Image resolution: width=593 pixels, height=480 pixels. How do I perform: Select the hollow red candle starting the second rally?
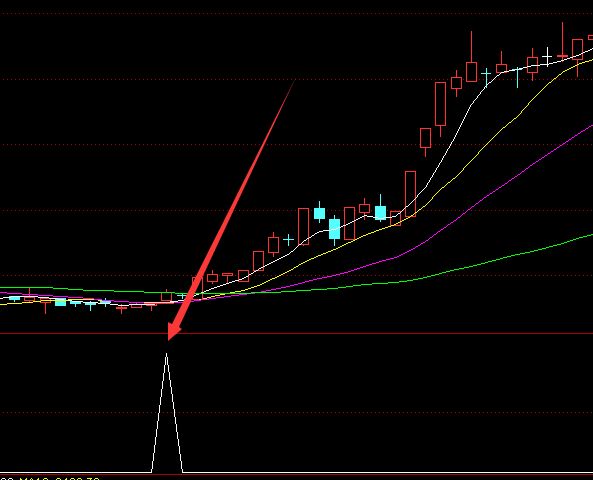pyautogui.click(x=410, y=194)
